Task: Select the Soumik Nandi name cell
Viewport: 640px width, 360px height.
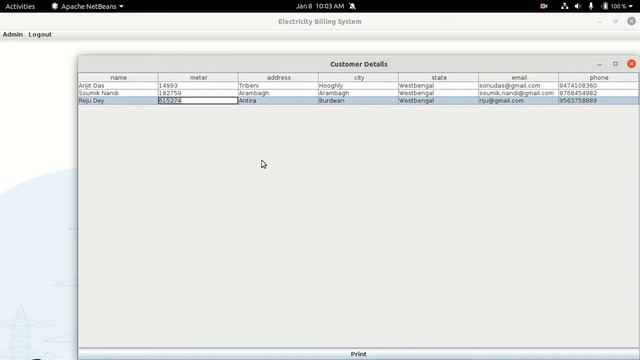Action: click(x=118, y=93)
